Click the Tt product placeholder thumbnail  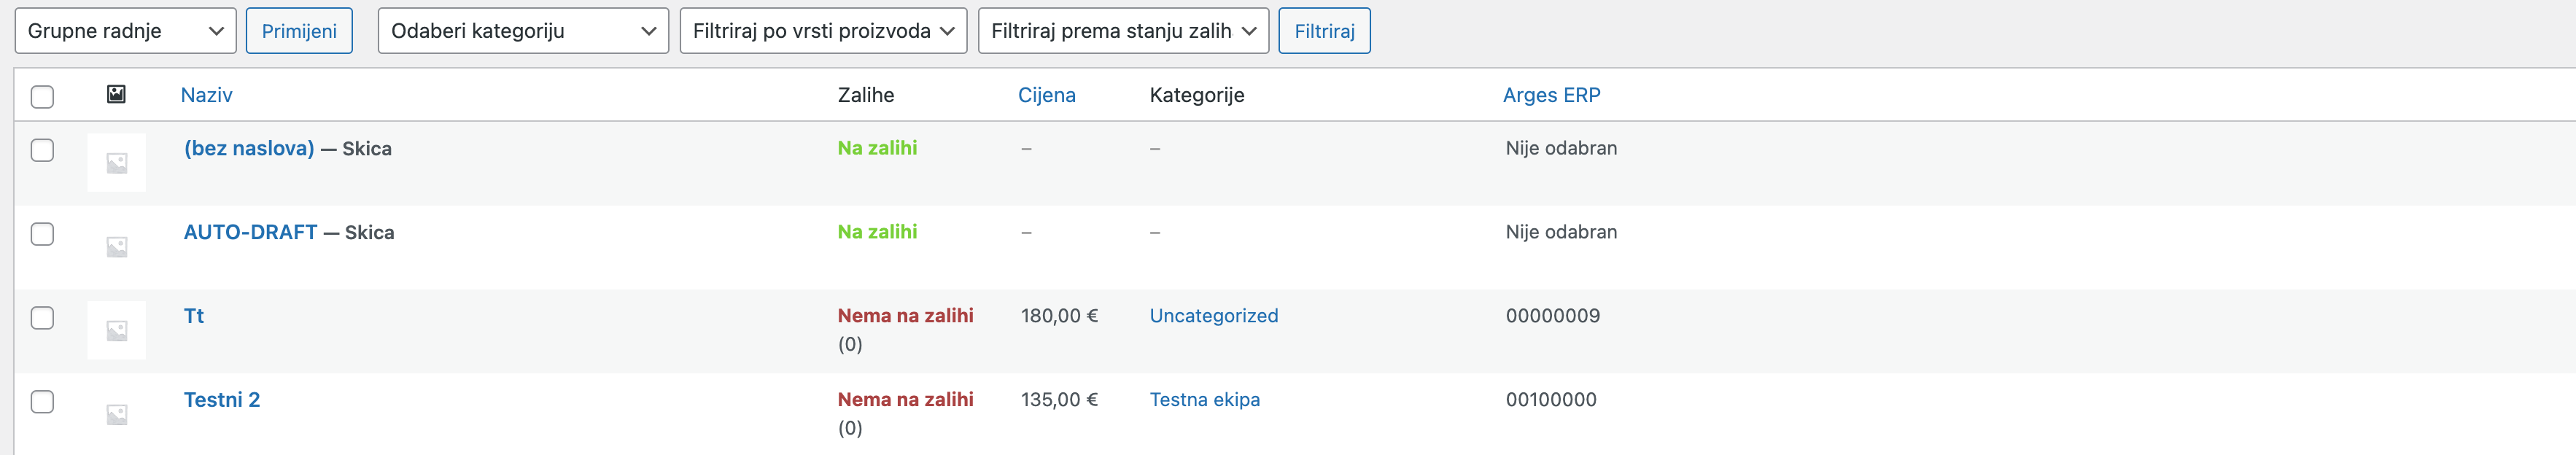click(x=116, y=330)
